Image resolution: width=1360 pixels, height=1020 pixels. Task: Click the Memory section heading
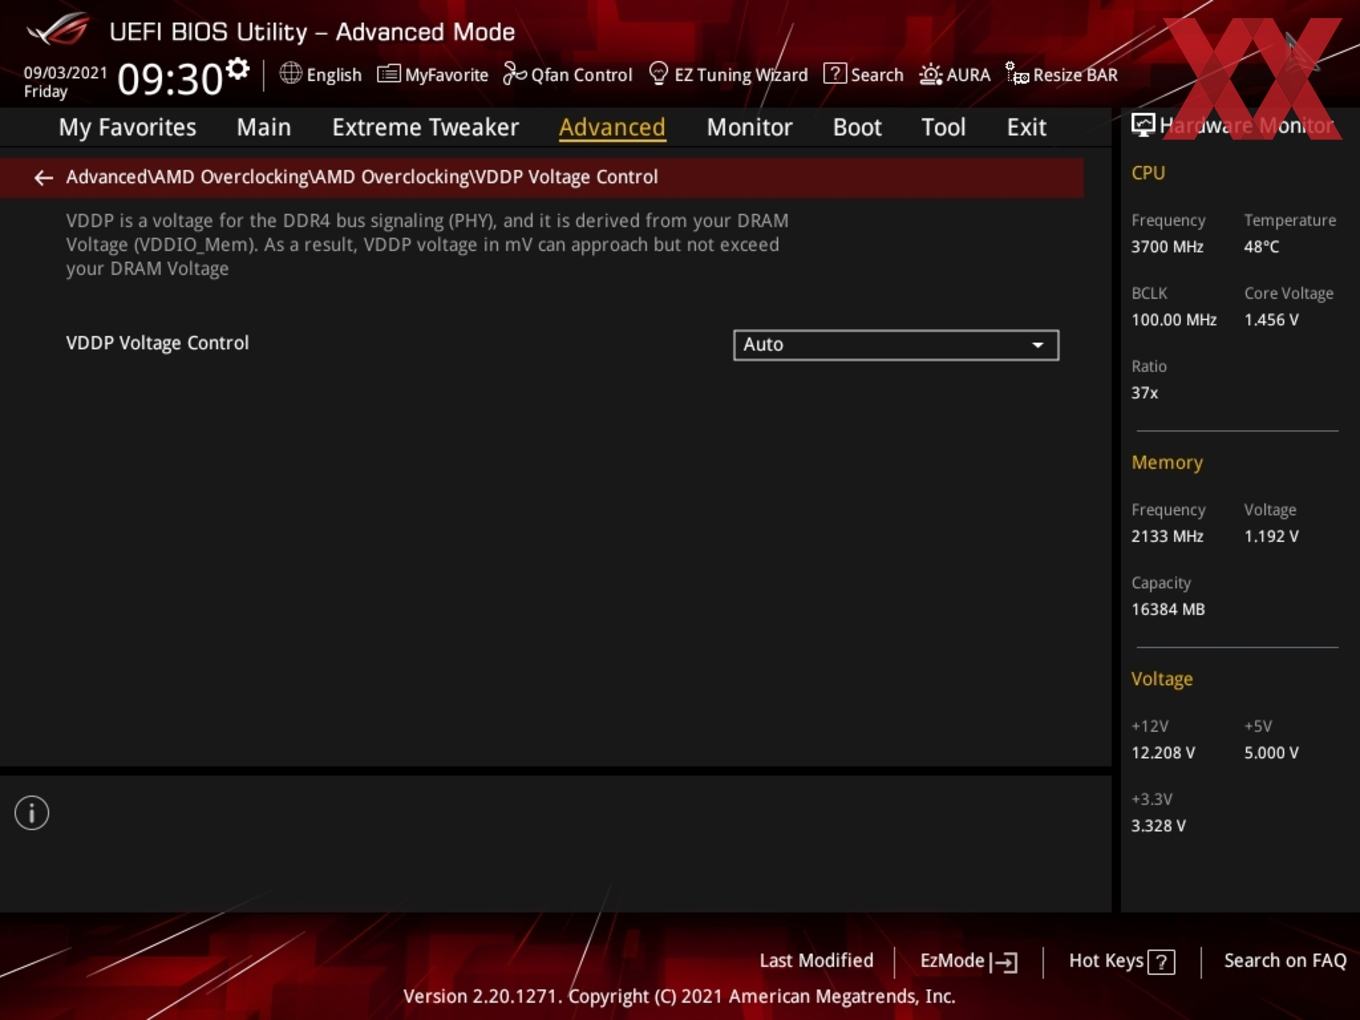click(x=1167, y=463)
